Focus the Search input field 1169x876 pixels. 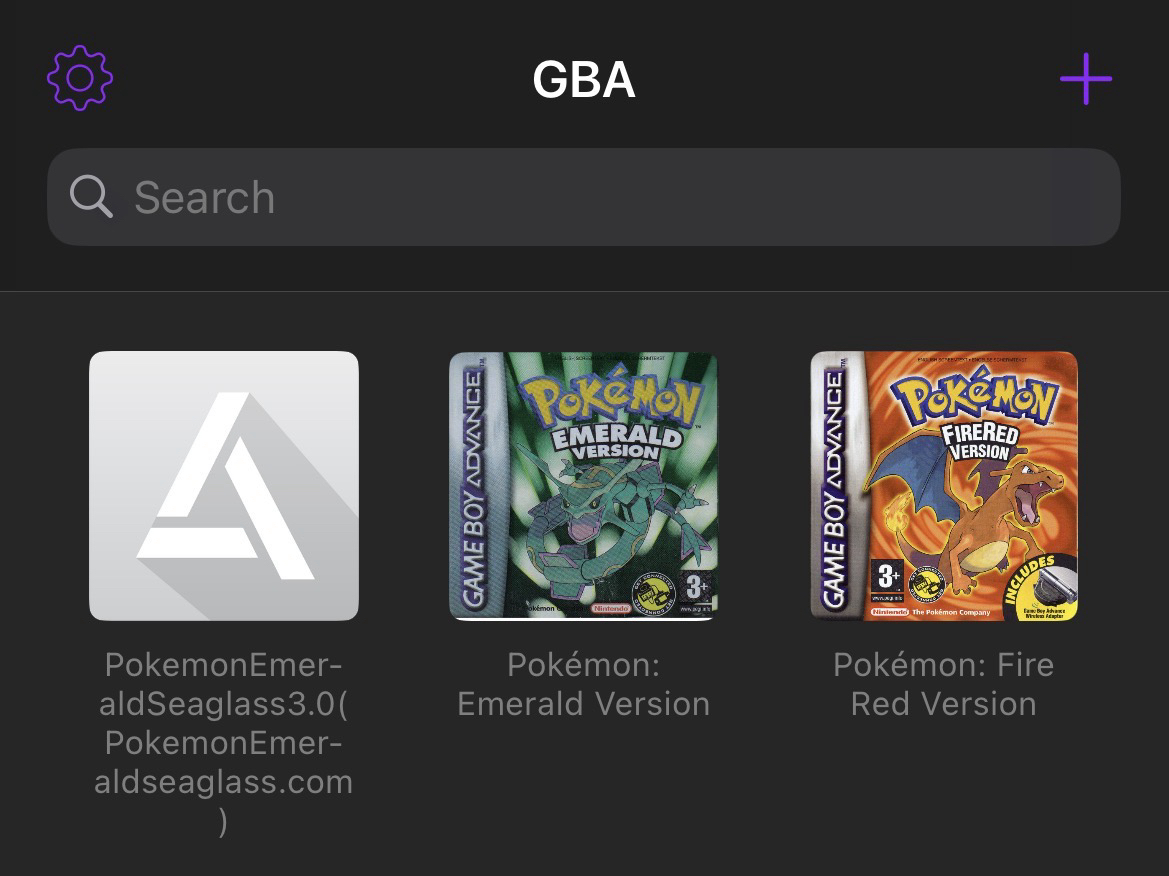(600, 197)
